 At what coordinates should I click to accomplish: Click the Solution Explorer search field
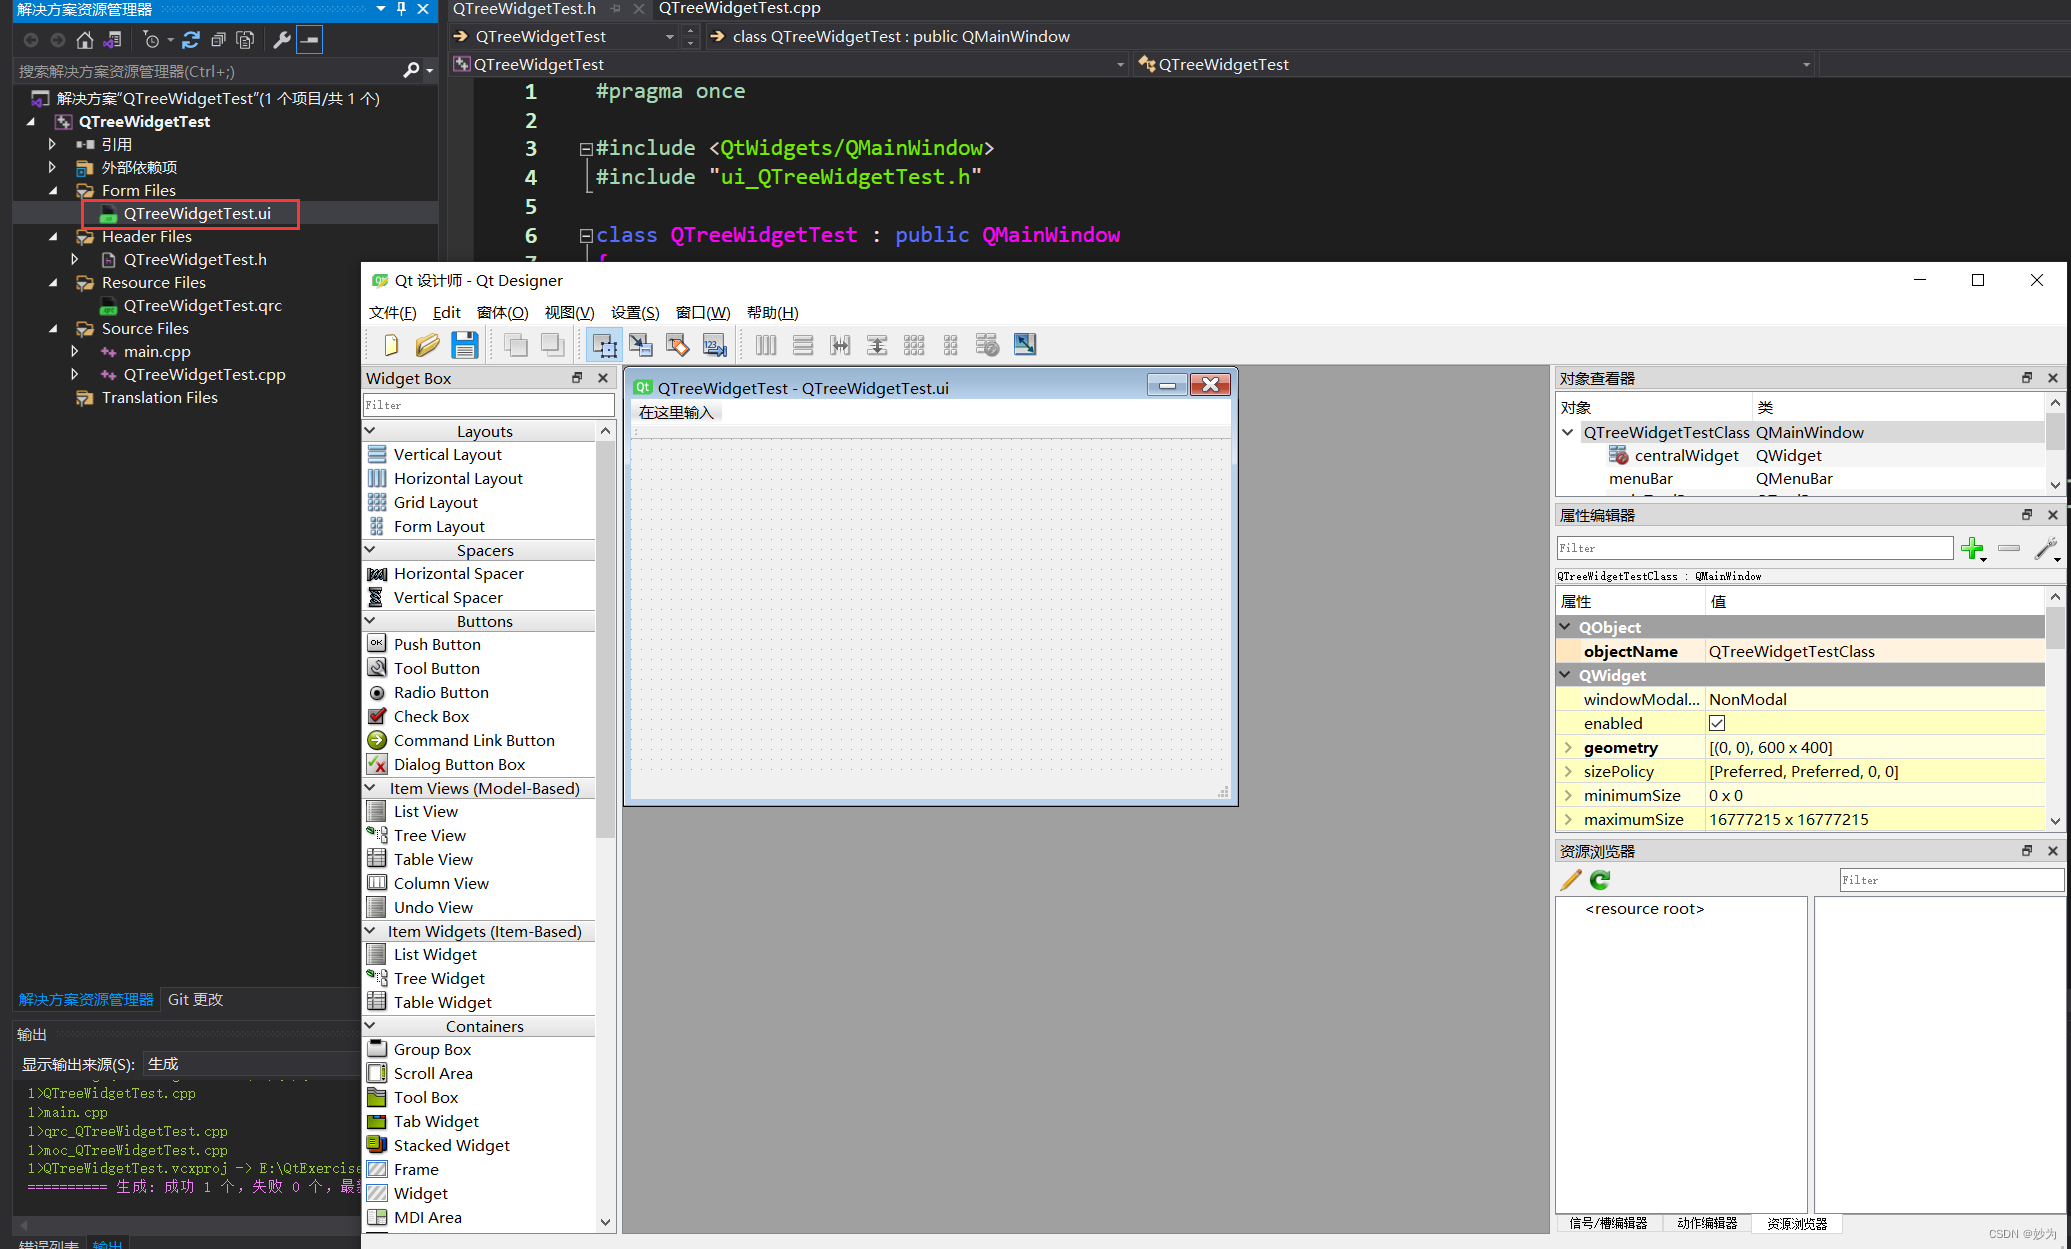(x=206, y=71)
